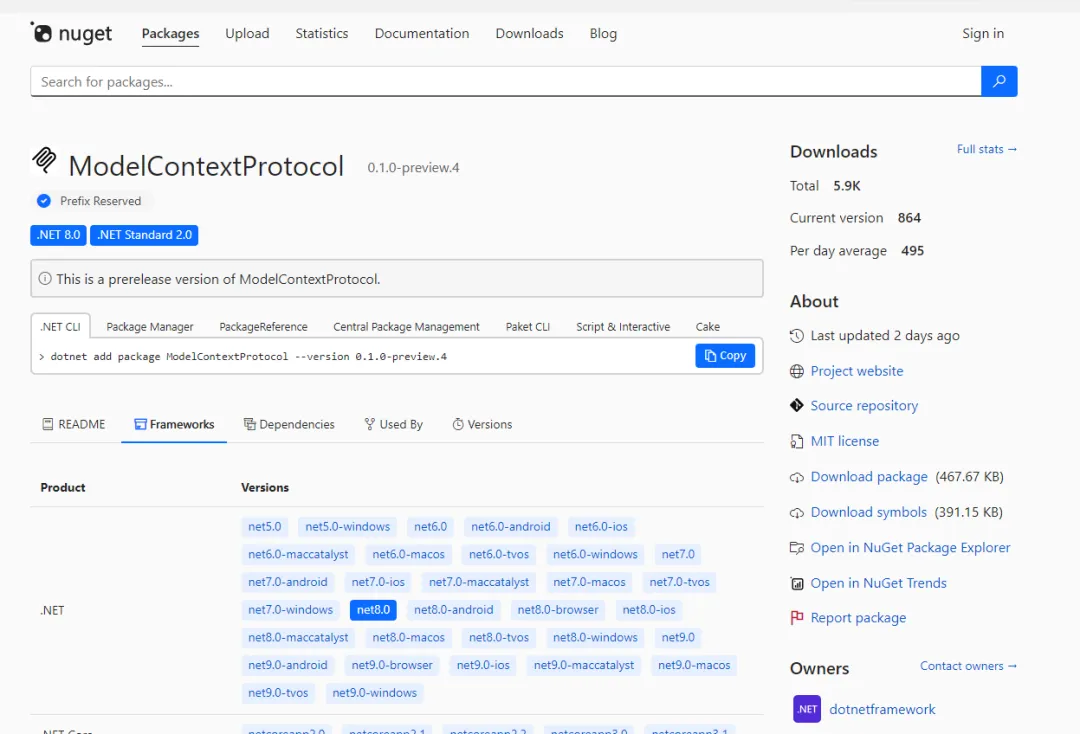Click the 0.1.0-preview.4 version text

413,167
